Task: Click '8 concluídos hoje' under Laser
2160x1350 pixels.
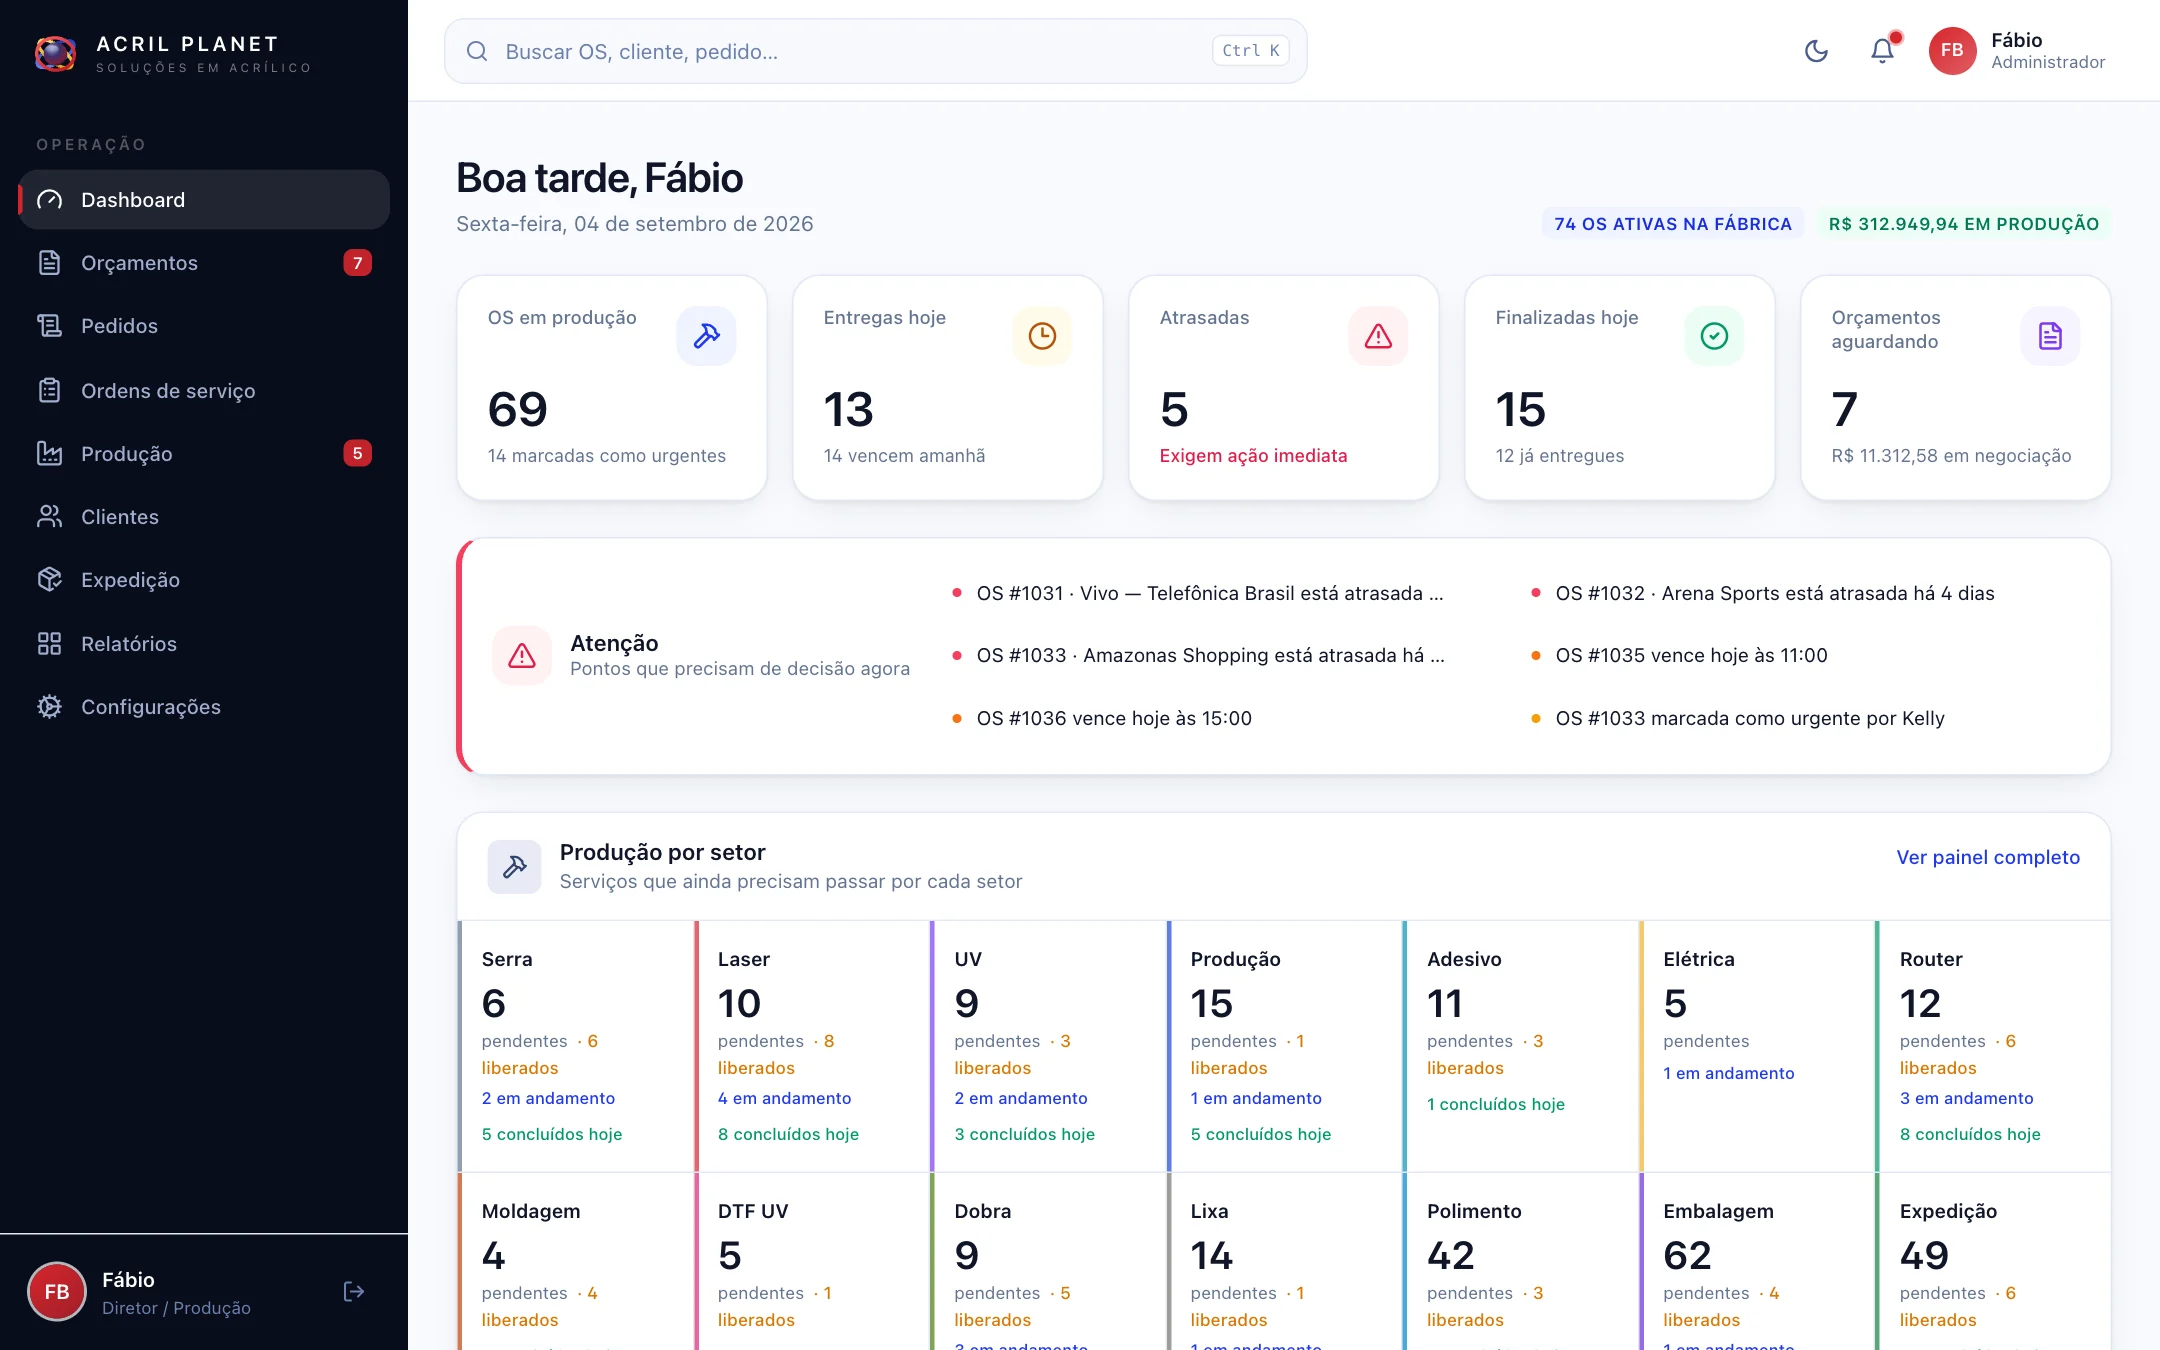Action: tap(788, 1134)
